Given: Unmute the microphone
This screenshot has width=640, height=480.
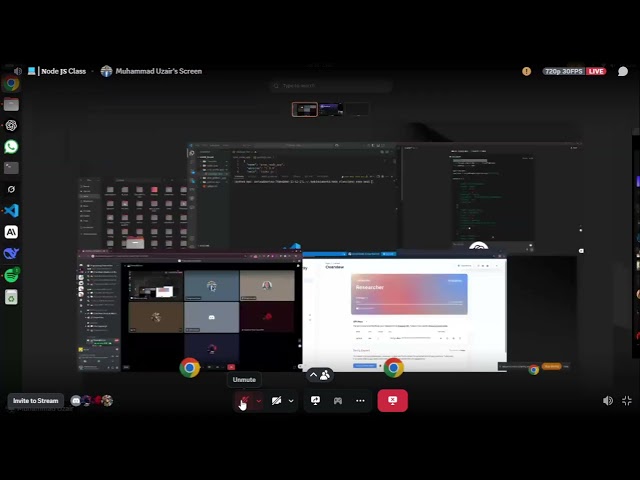Looking at the screenshot, I should [x=245, y=400].
